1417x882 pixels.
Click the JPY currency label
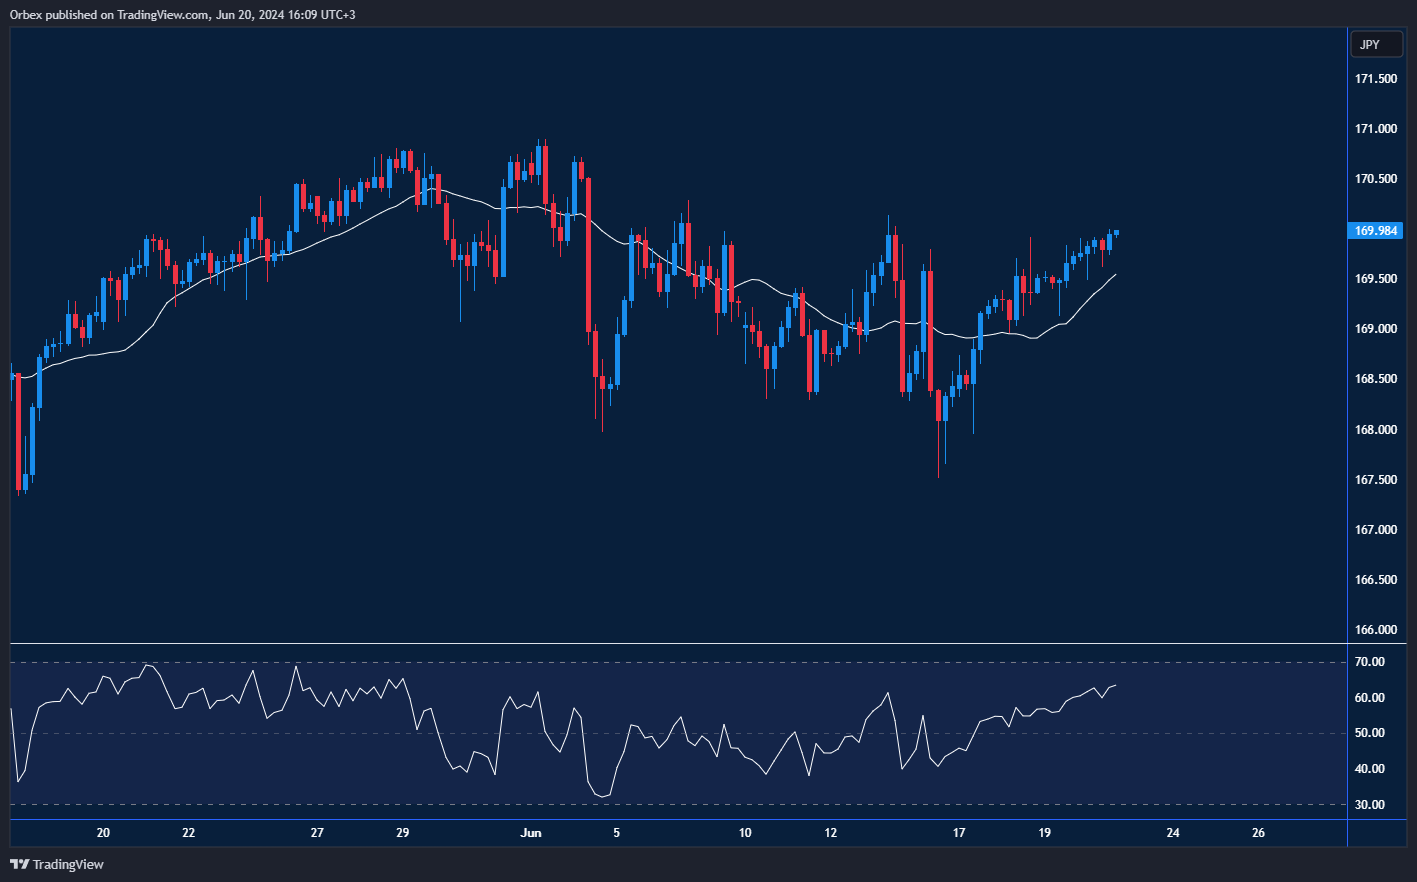[x=1369, y=44]
